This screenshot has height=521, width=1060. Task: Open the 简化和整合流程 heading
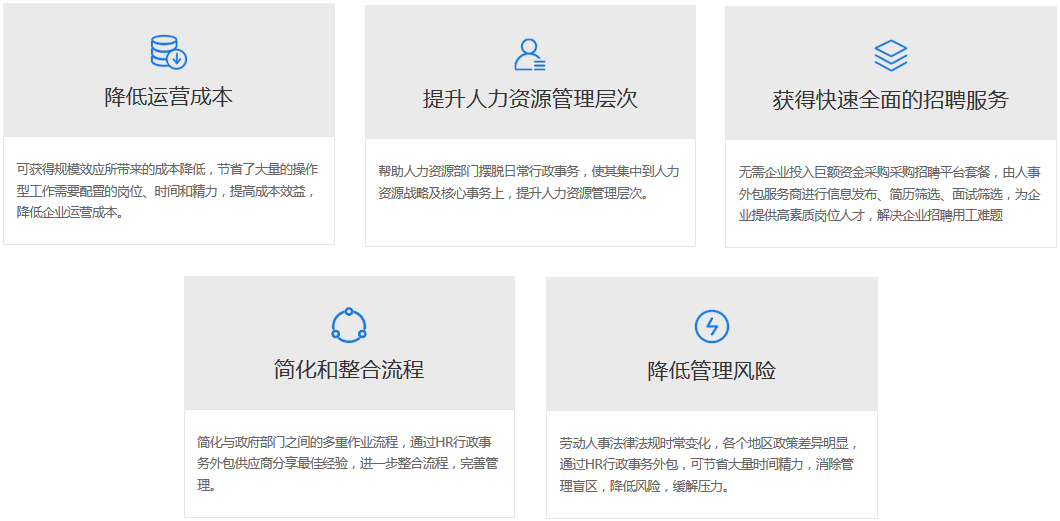coord(349,370)
